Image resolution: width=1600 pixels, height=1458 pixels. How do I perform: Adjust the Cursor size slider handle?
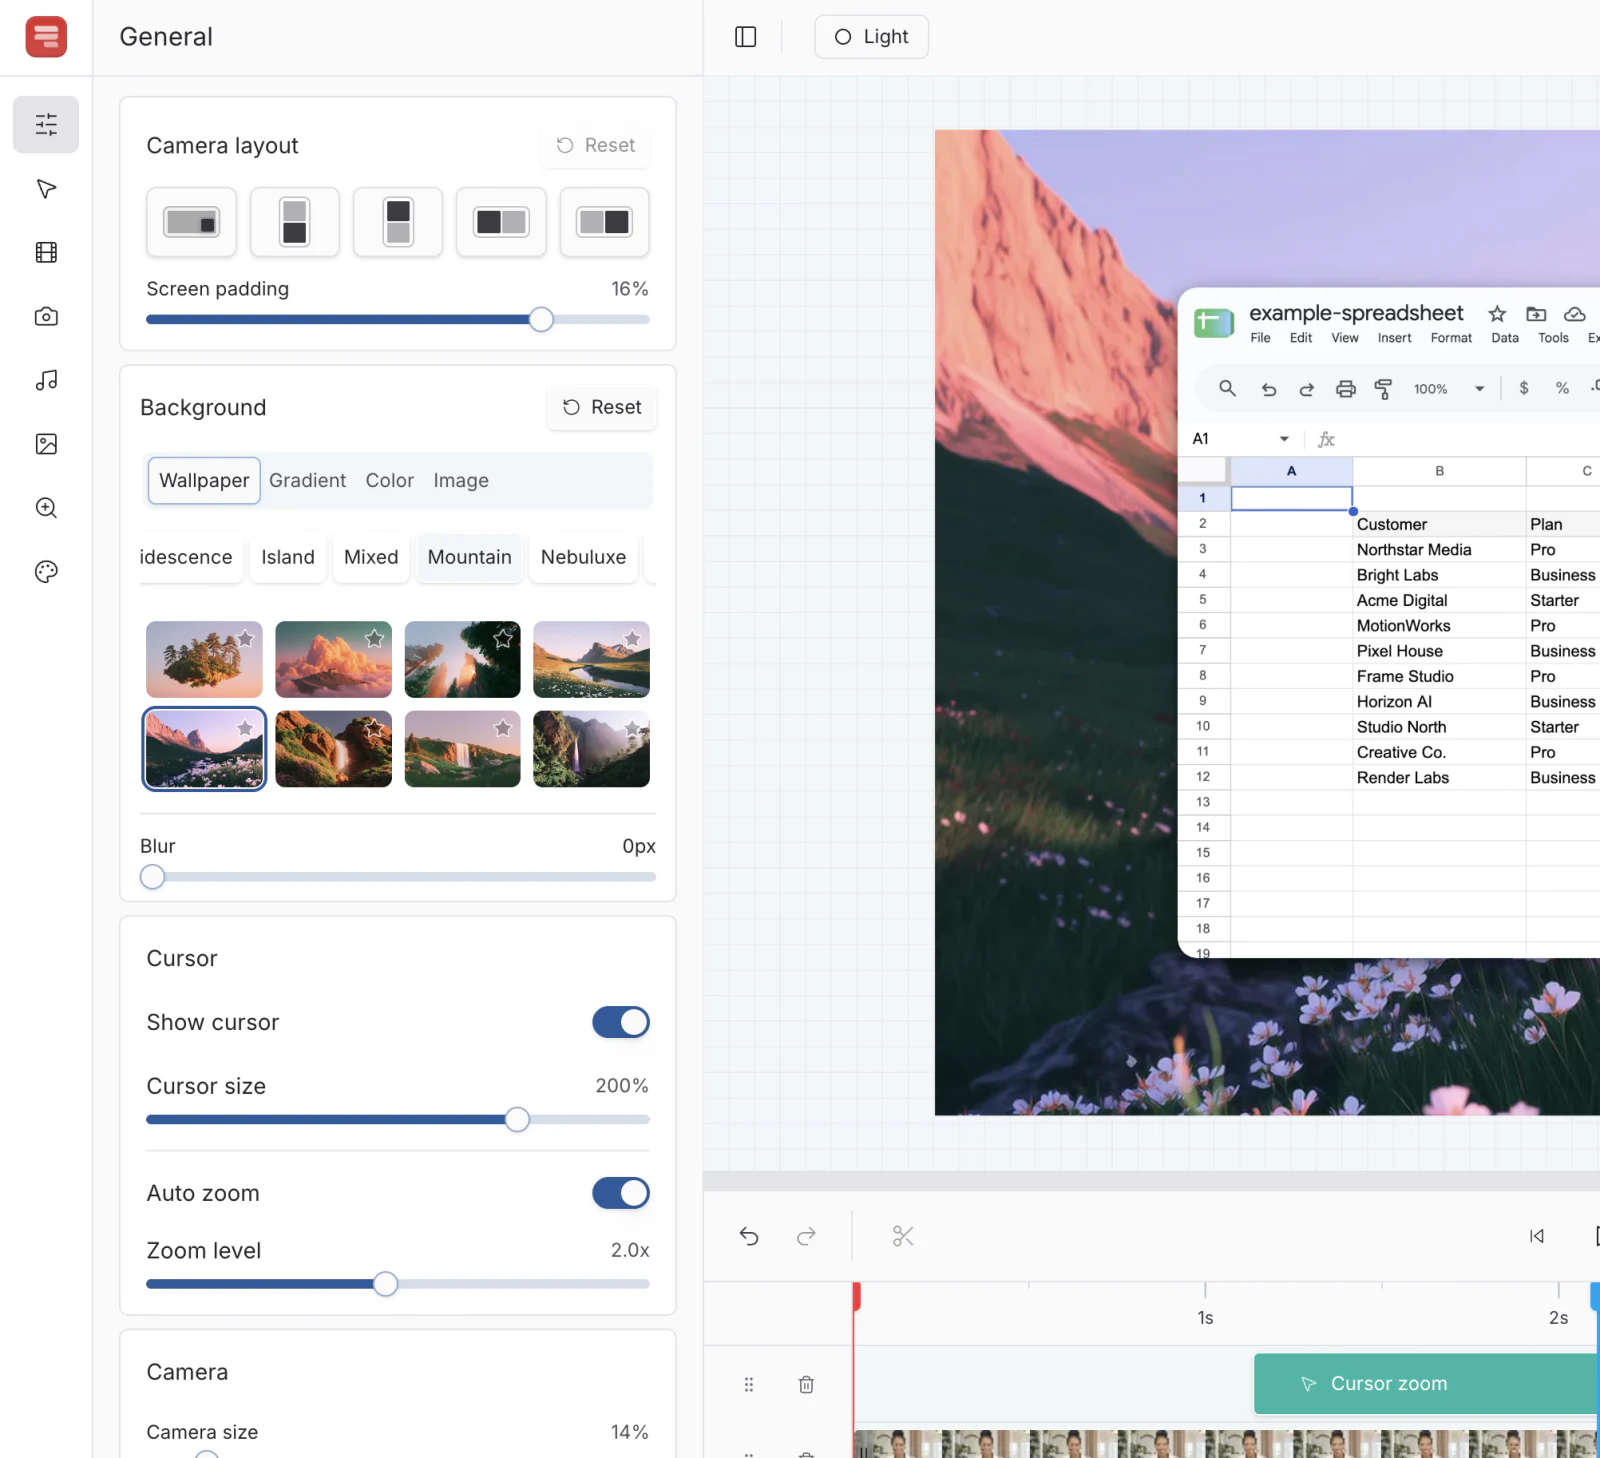(517, 1120)
